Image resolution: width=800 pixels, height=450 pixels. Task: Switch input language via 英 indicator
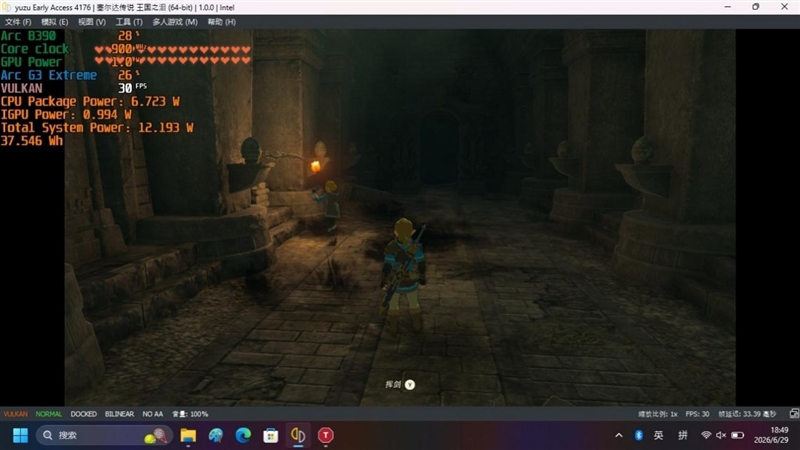659,435
